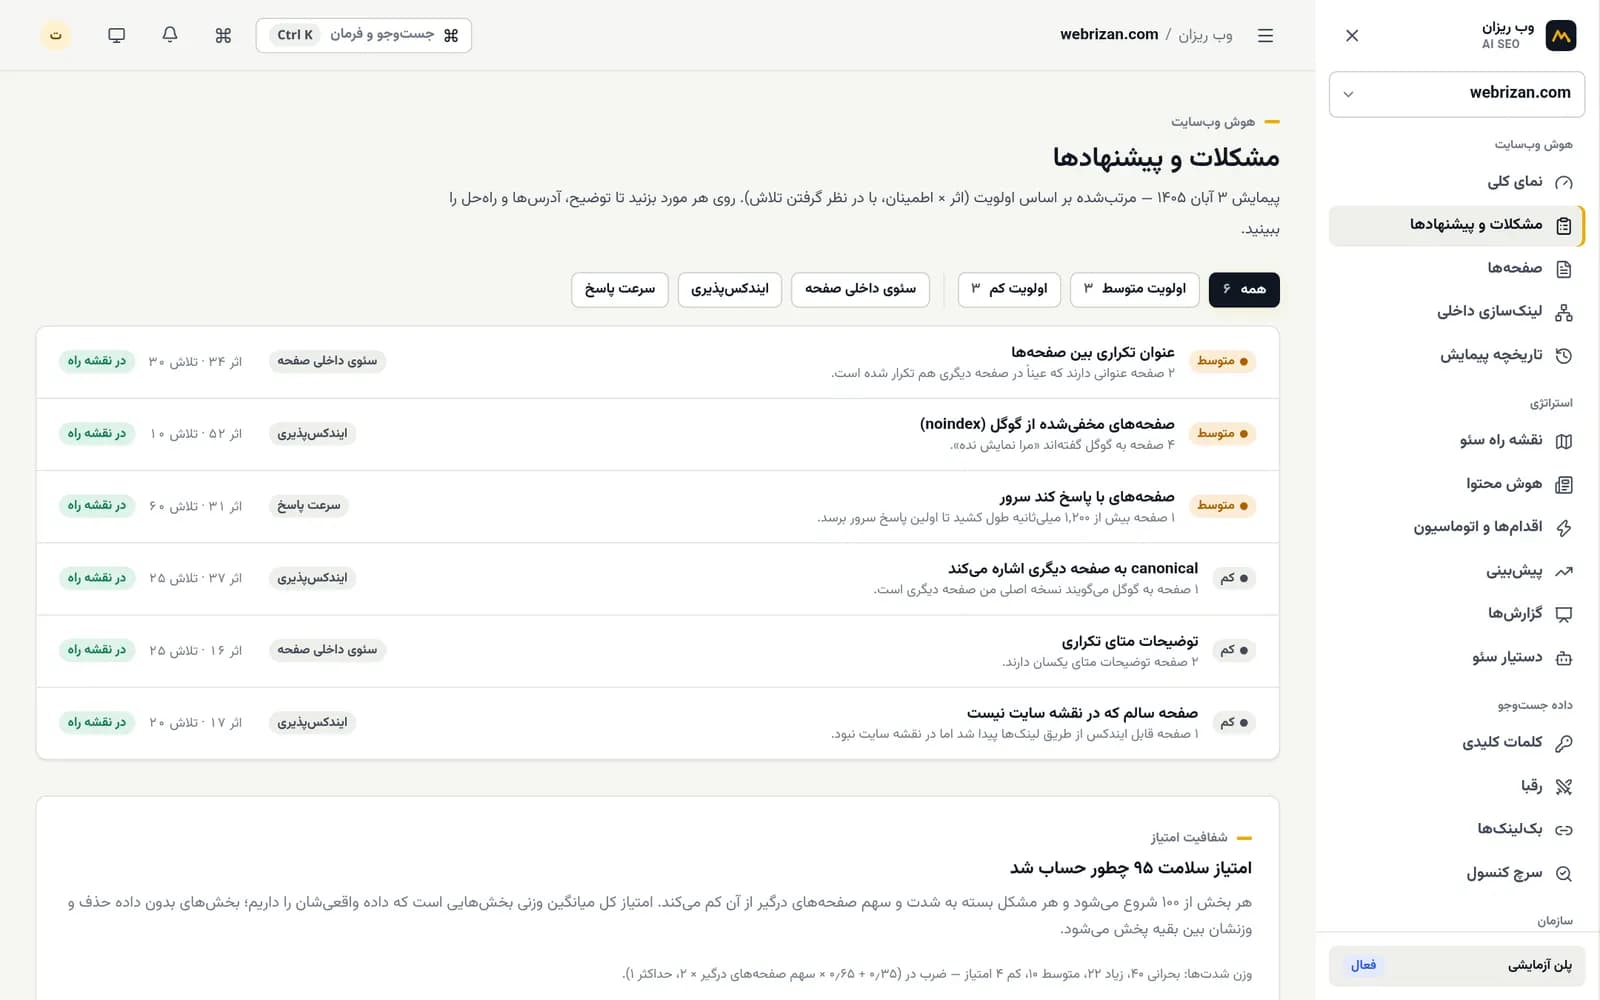
Task: Open کلمات کلیدی keywords icon
Action: click(x=1564, y=742)
